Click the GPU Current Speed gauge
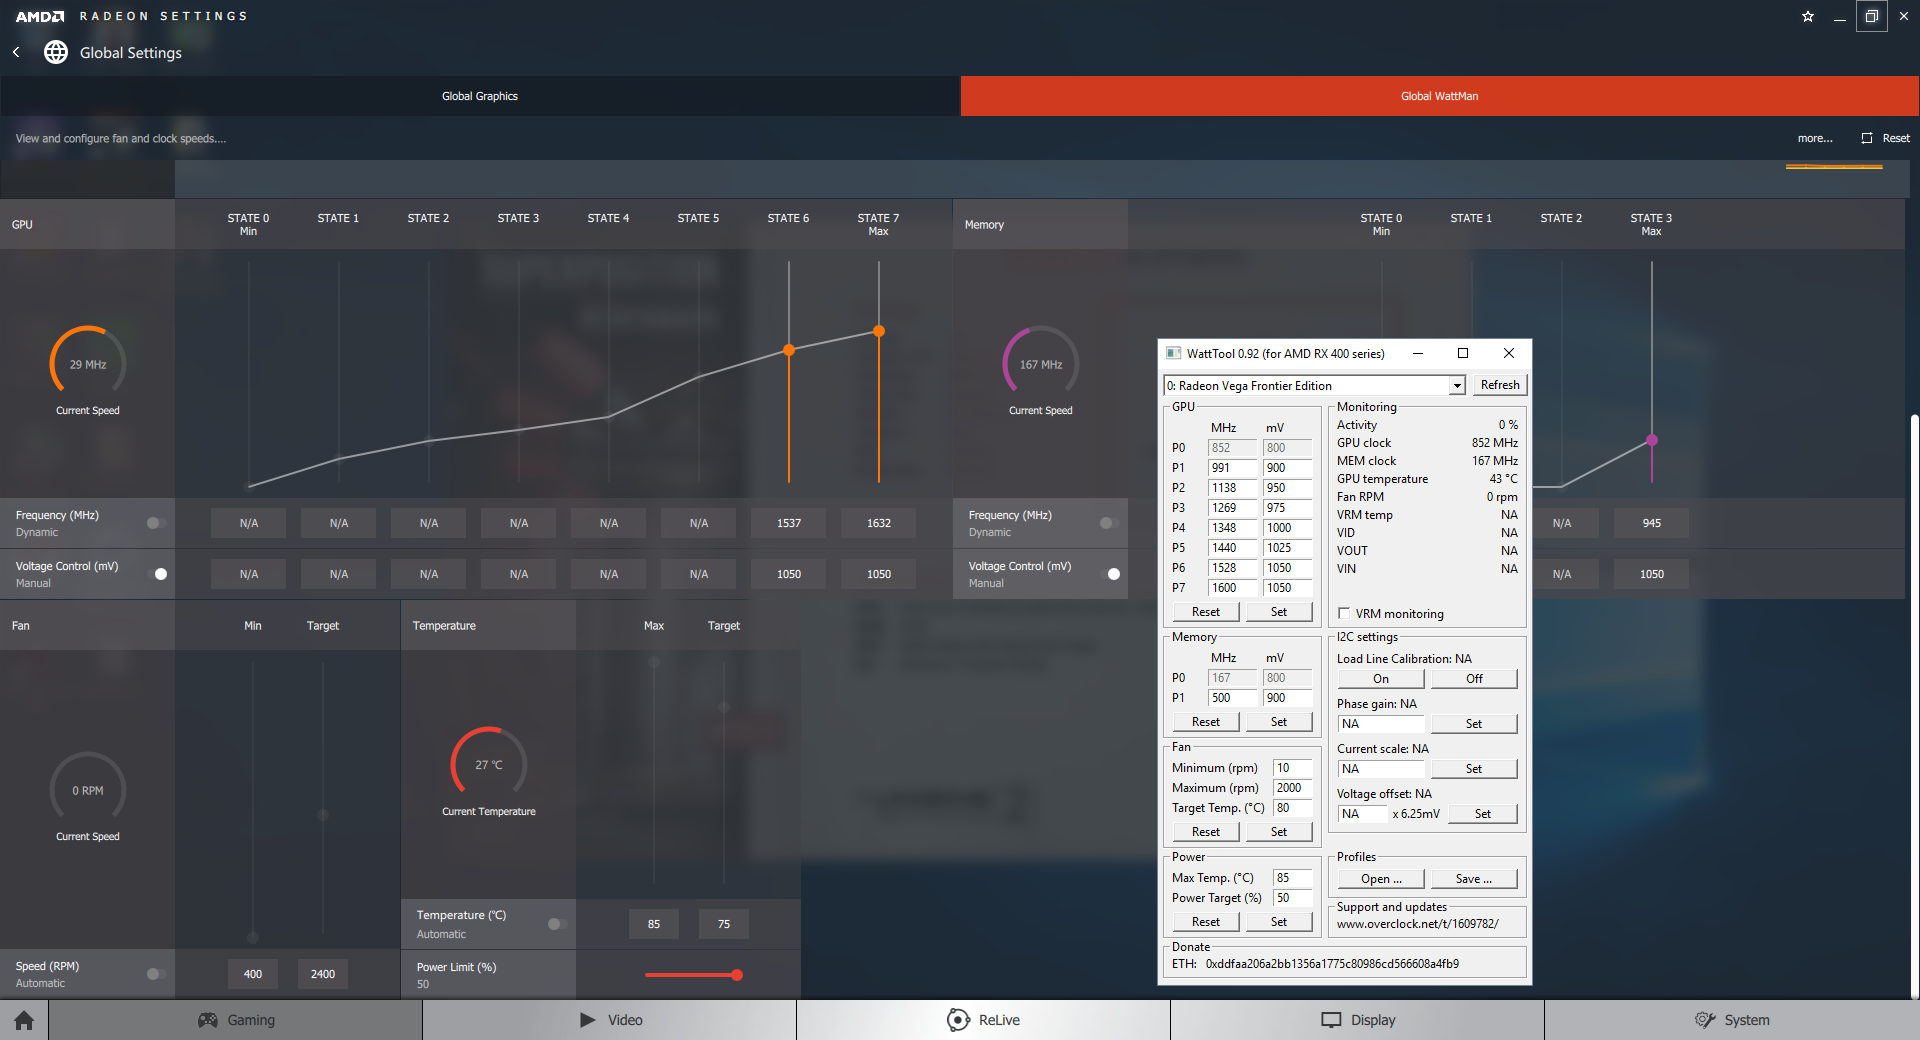Viewport: 1920px width, 1040px height. [x=88, y=363]
